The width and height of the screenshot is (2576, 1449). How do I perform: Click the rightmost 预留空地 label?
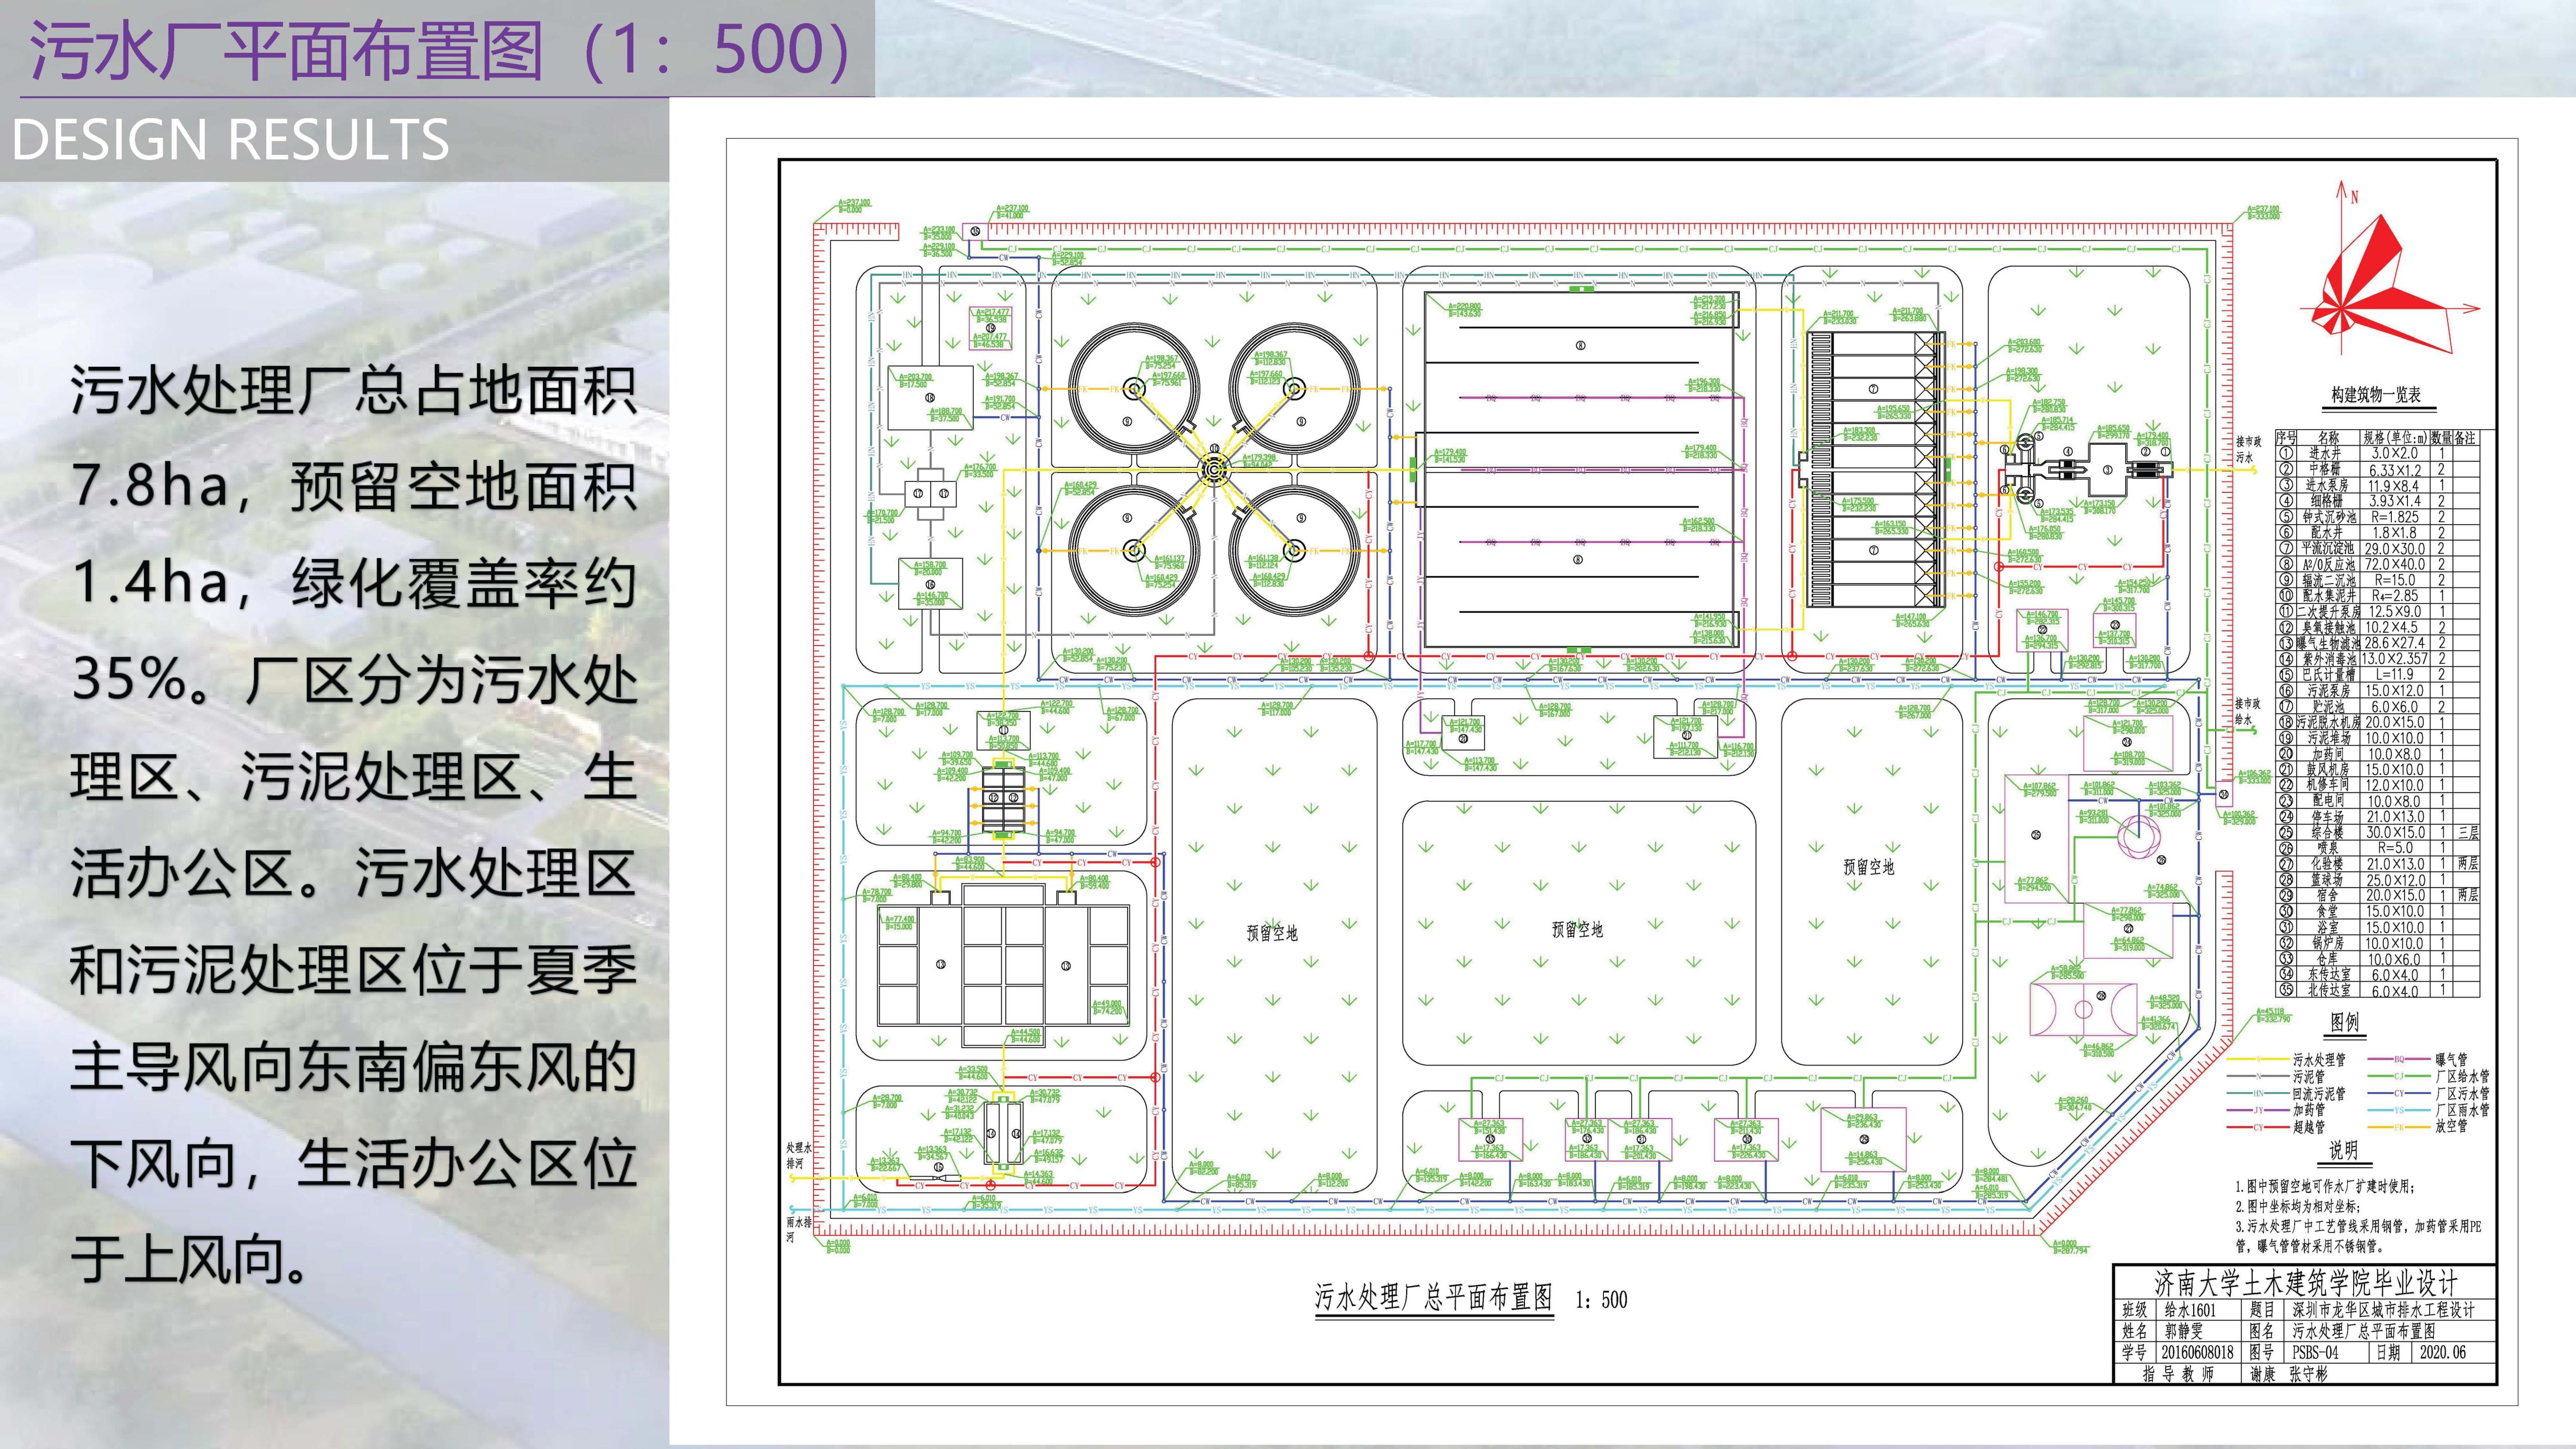point(1868,867)
